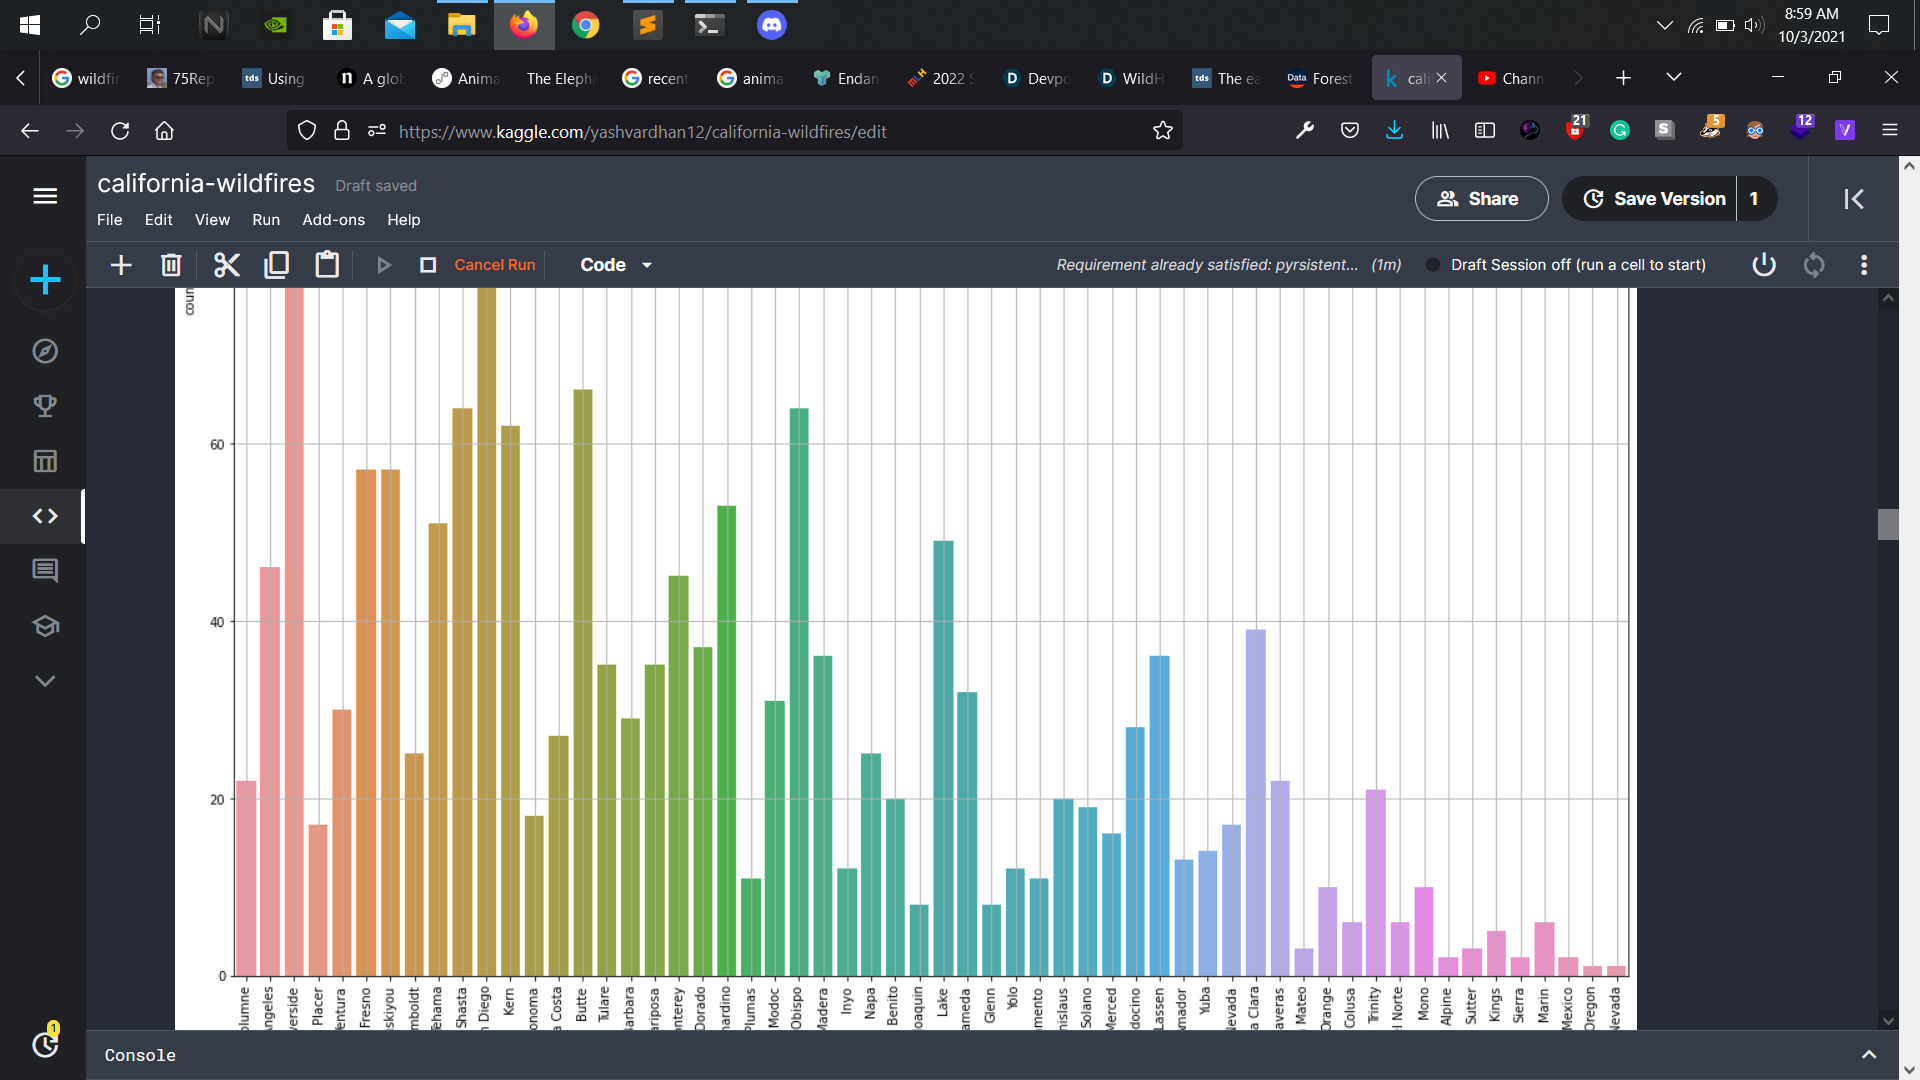Collapse the right side panel arrow
Screen dimensions: 1920x1080
[x=1854, y=199]
